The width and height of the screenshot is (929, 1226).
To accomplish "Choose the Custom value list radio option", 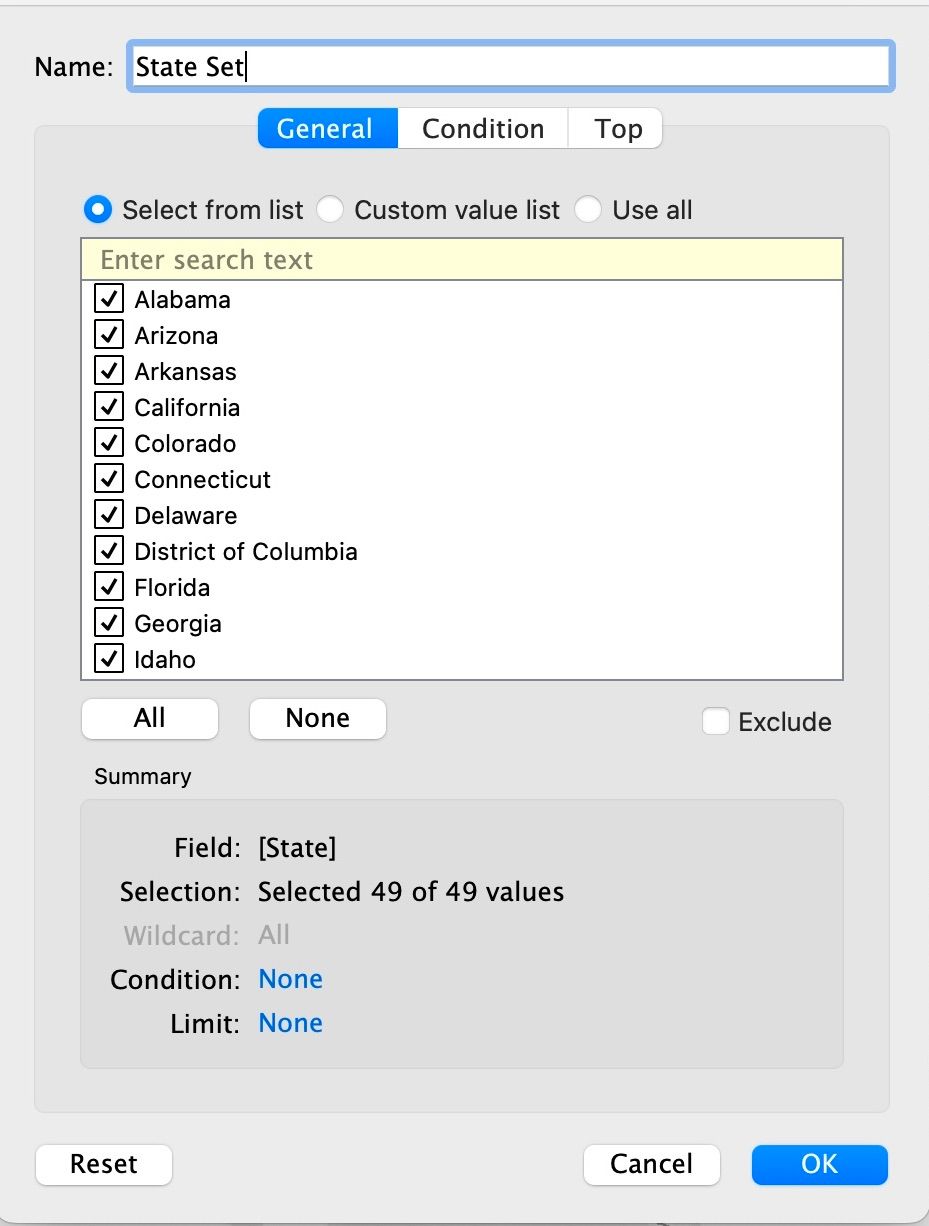I will coord(331,210).
